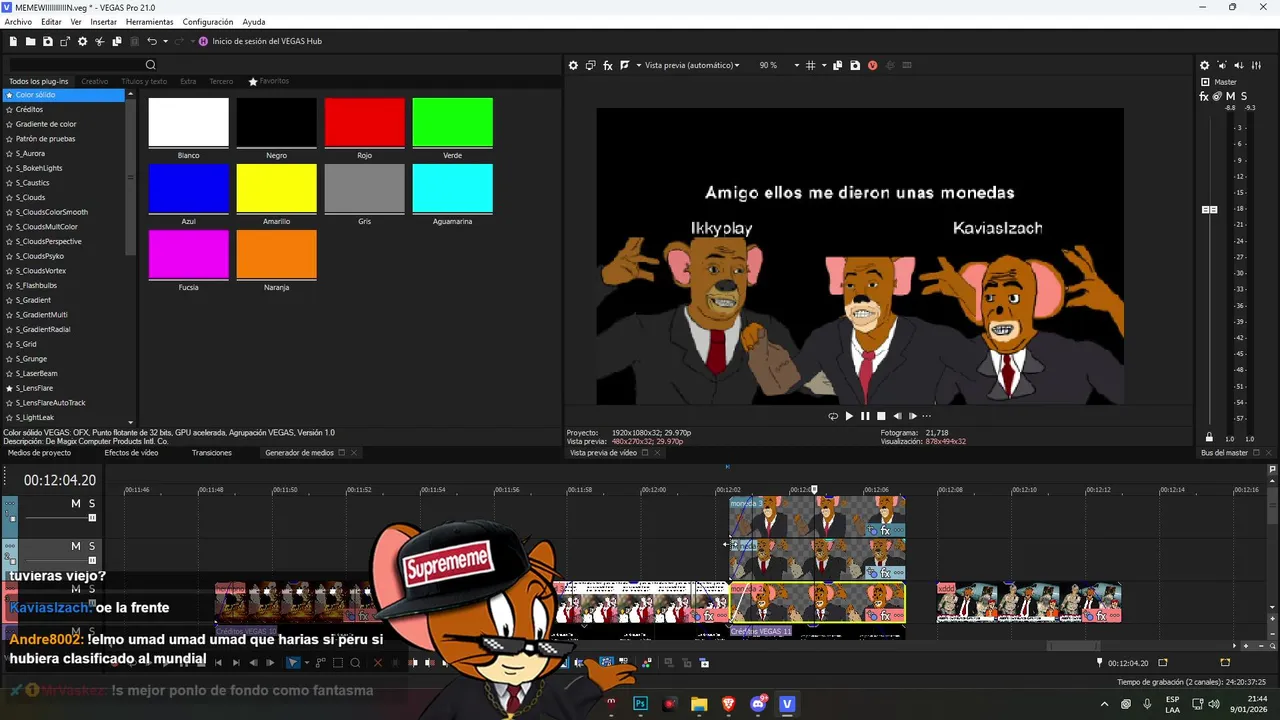The height and width of the screenshot is (720, 1280).
Task: Save preview snapshot to file
Action: pos(855,65)
